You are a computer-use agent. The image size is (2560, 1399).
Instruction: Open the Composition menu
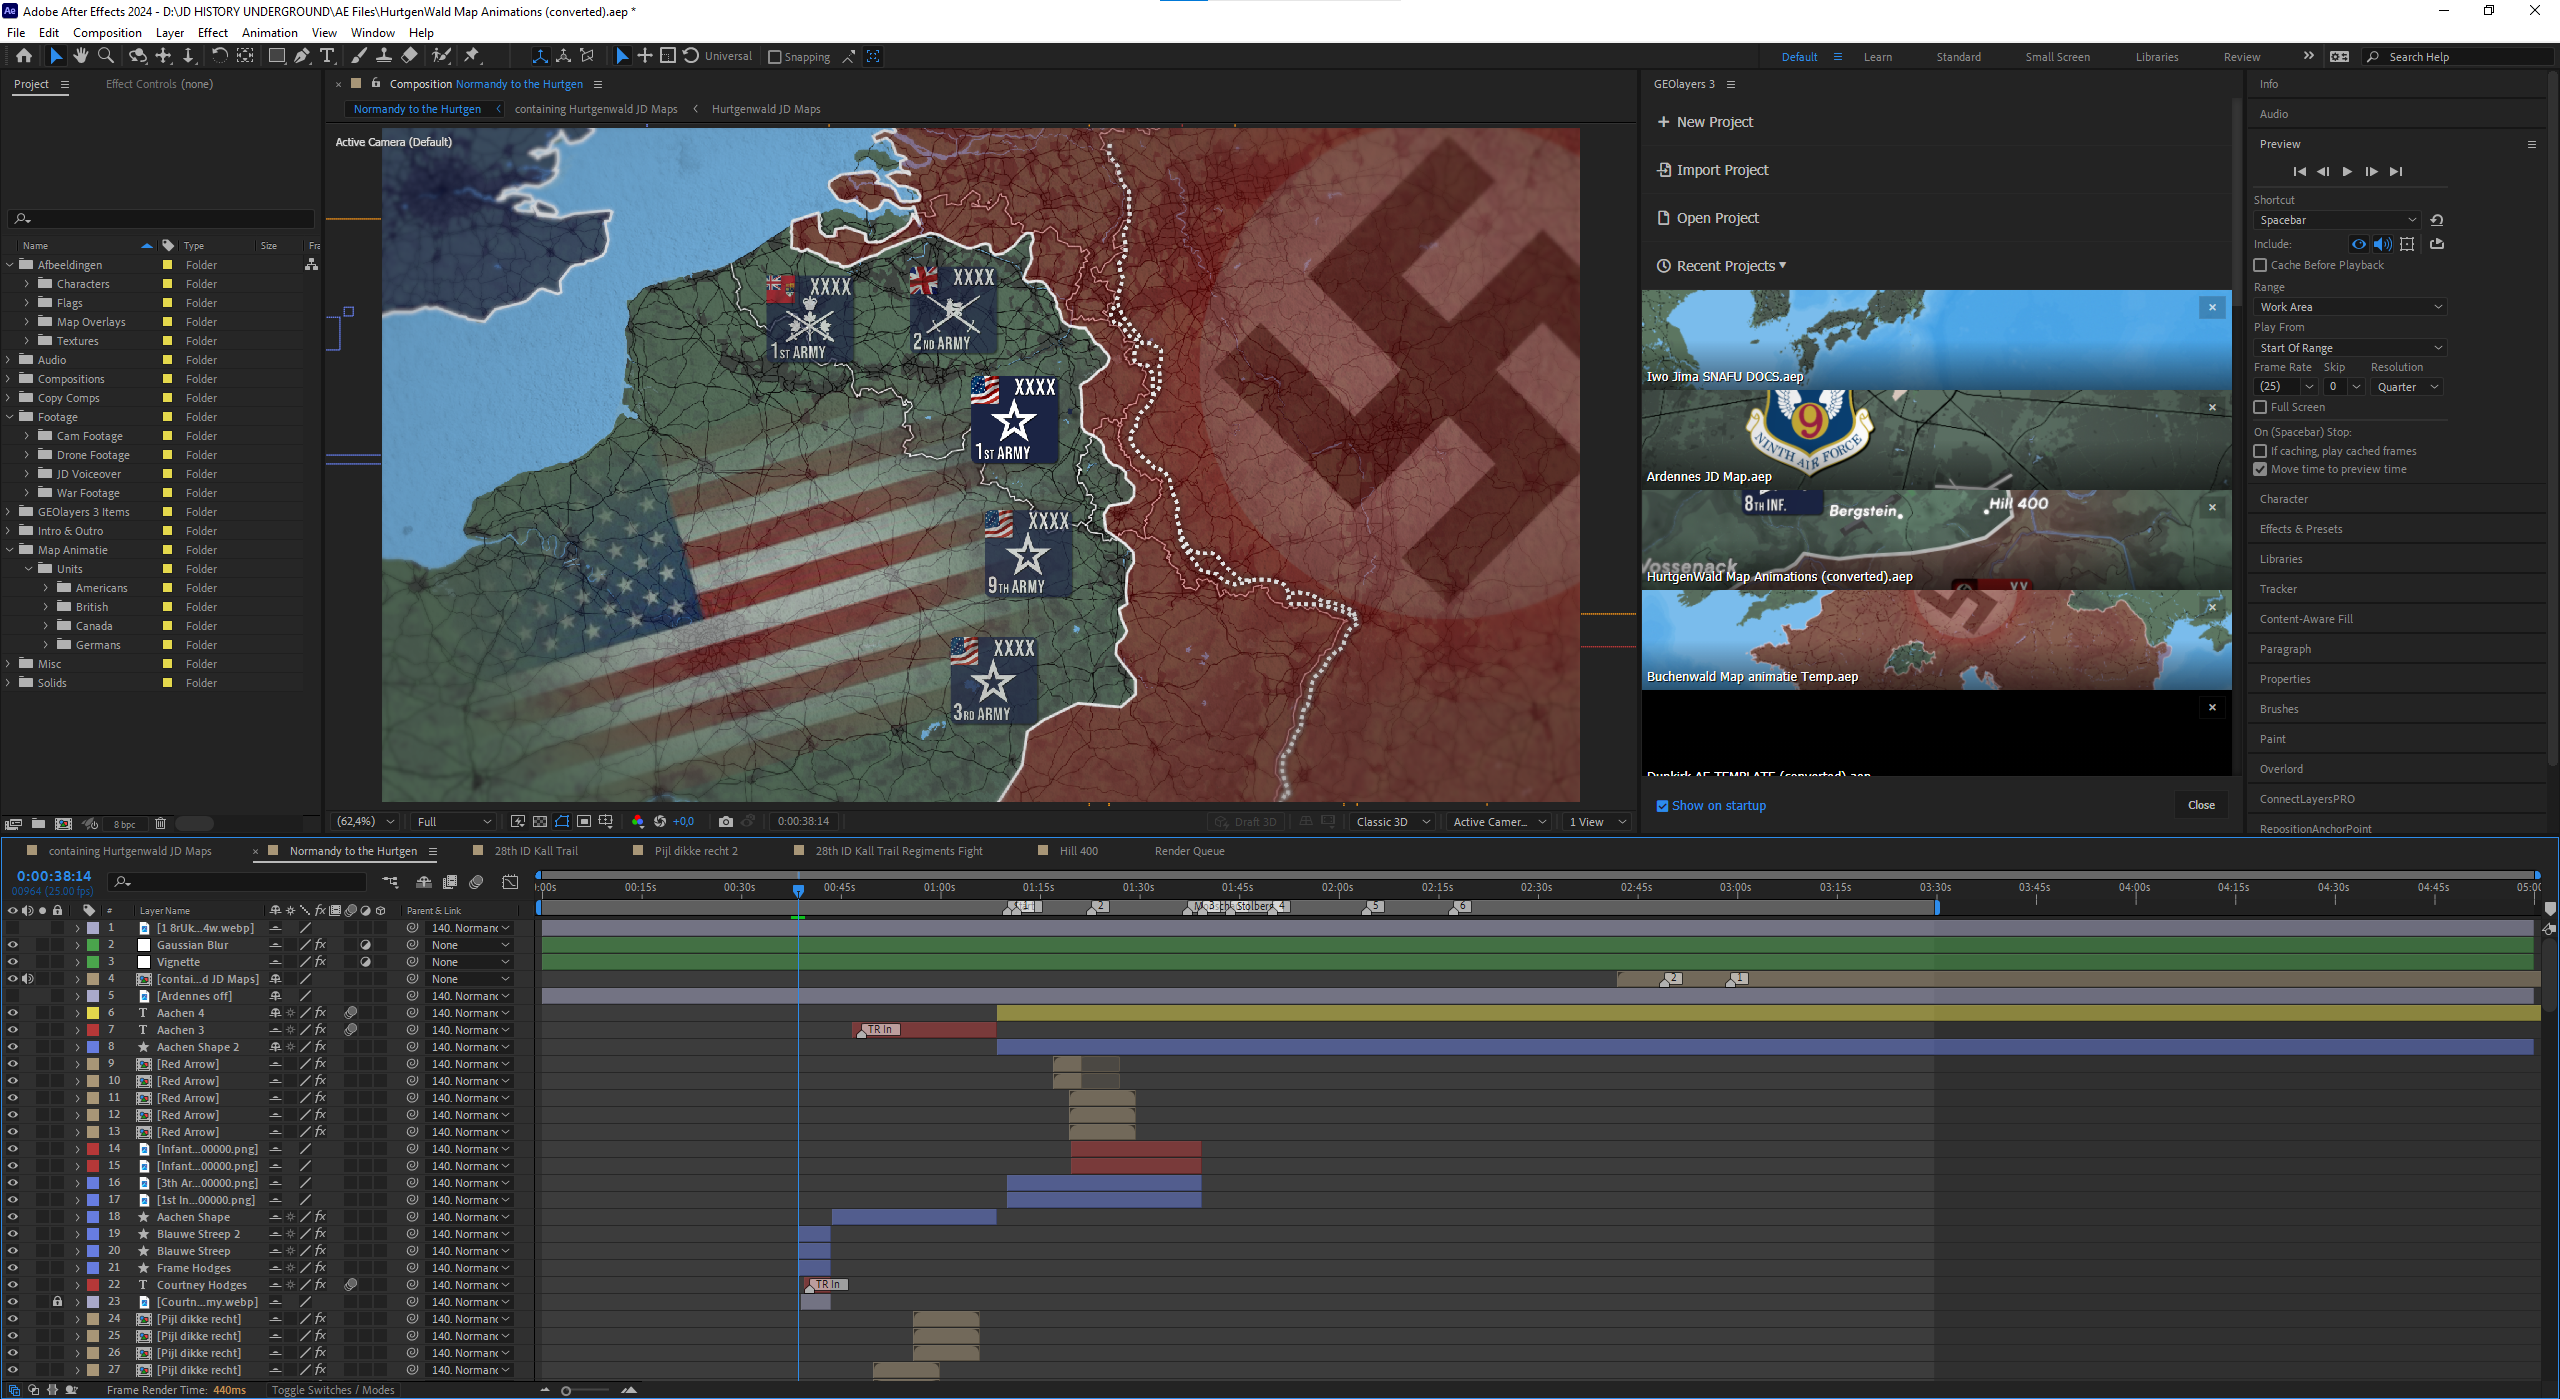pyautogui.click(x=107, y=33)
